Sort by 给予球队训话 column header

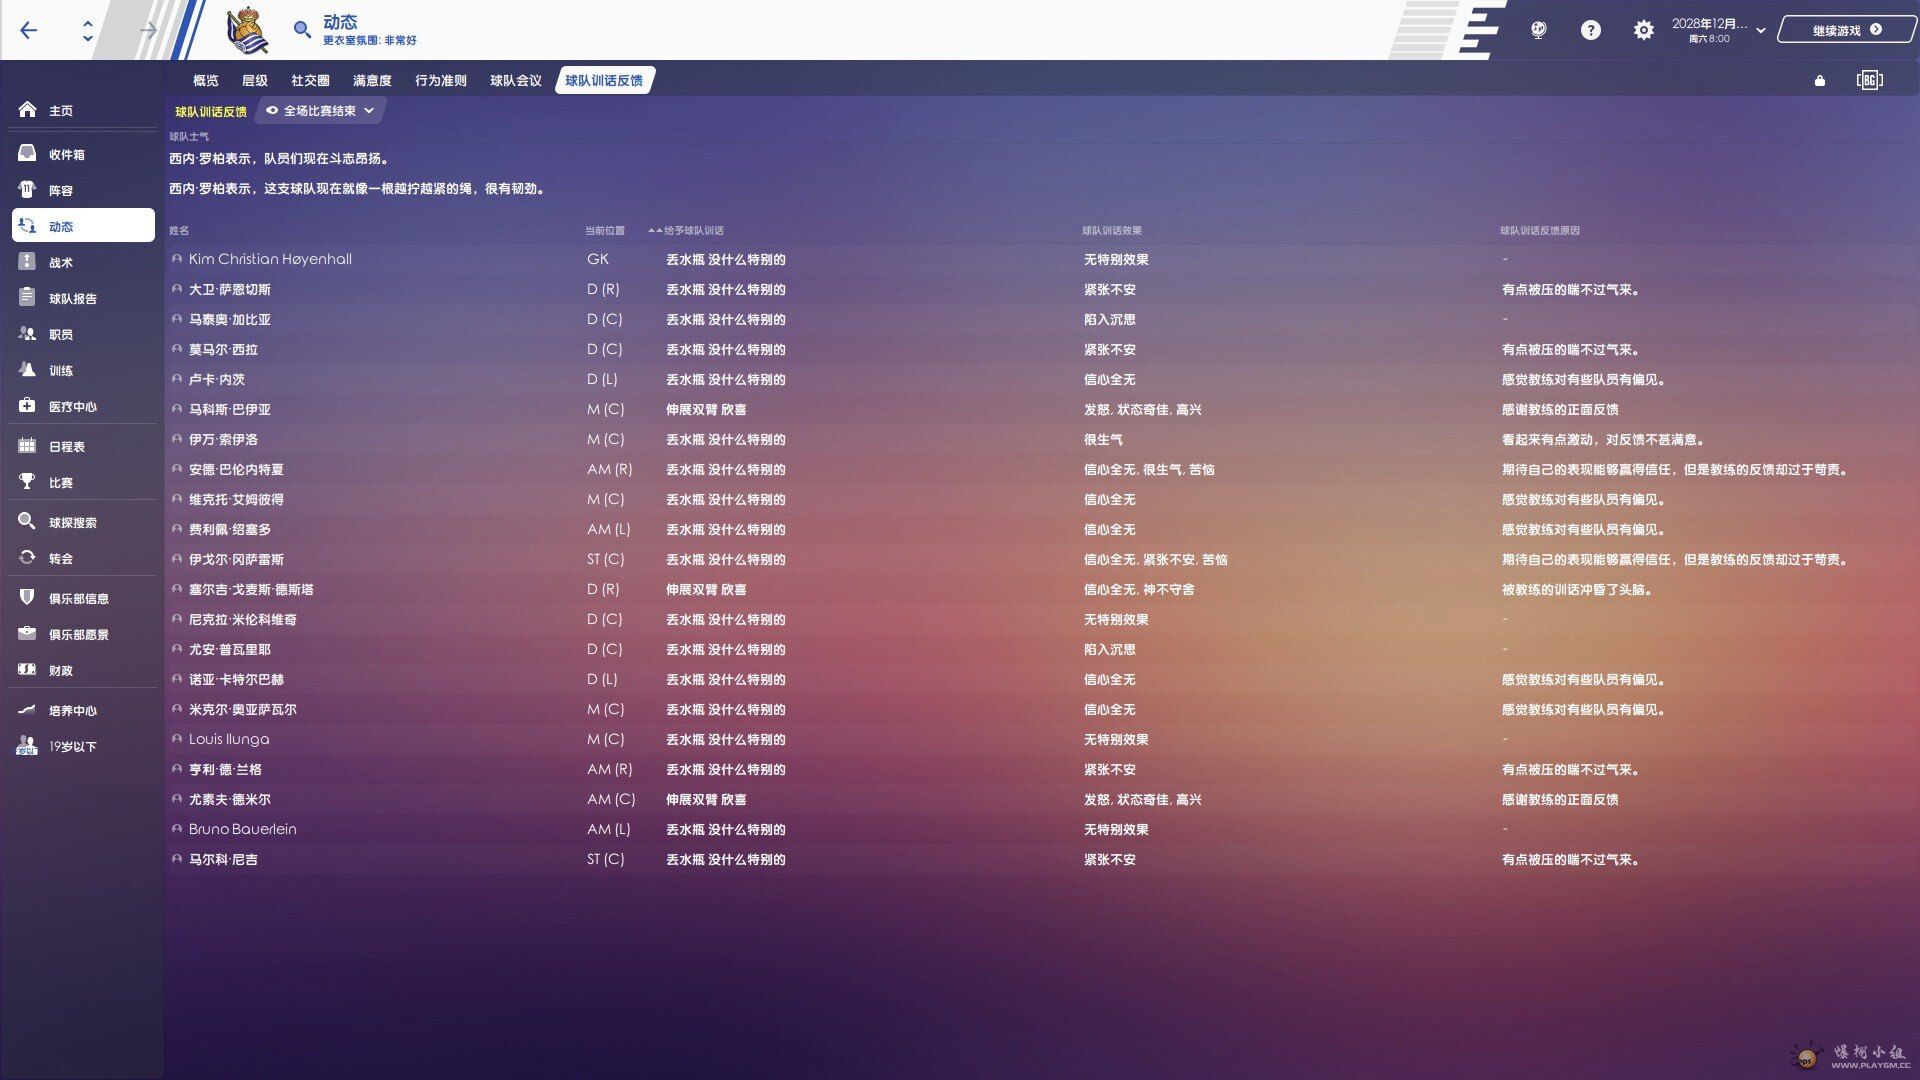click(x=692, y=231)
